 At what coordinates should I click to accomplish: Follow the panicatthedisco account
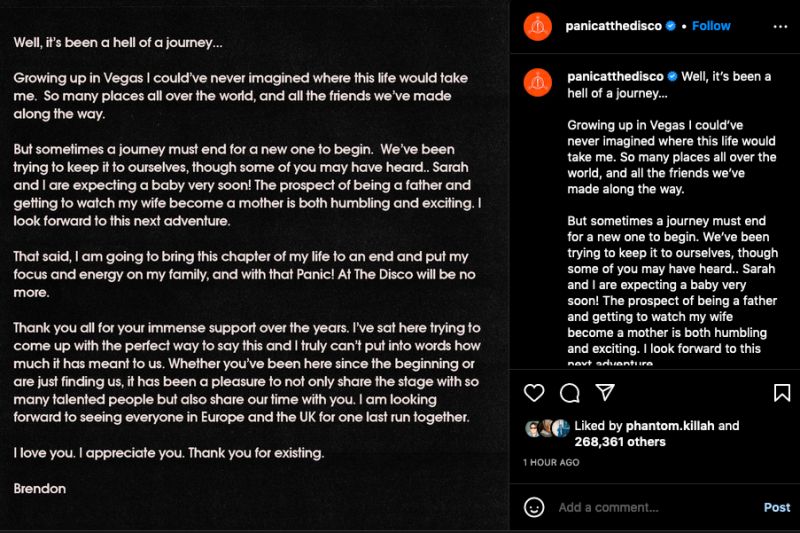(712, 26)
